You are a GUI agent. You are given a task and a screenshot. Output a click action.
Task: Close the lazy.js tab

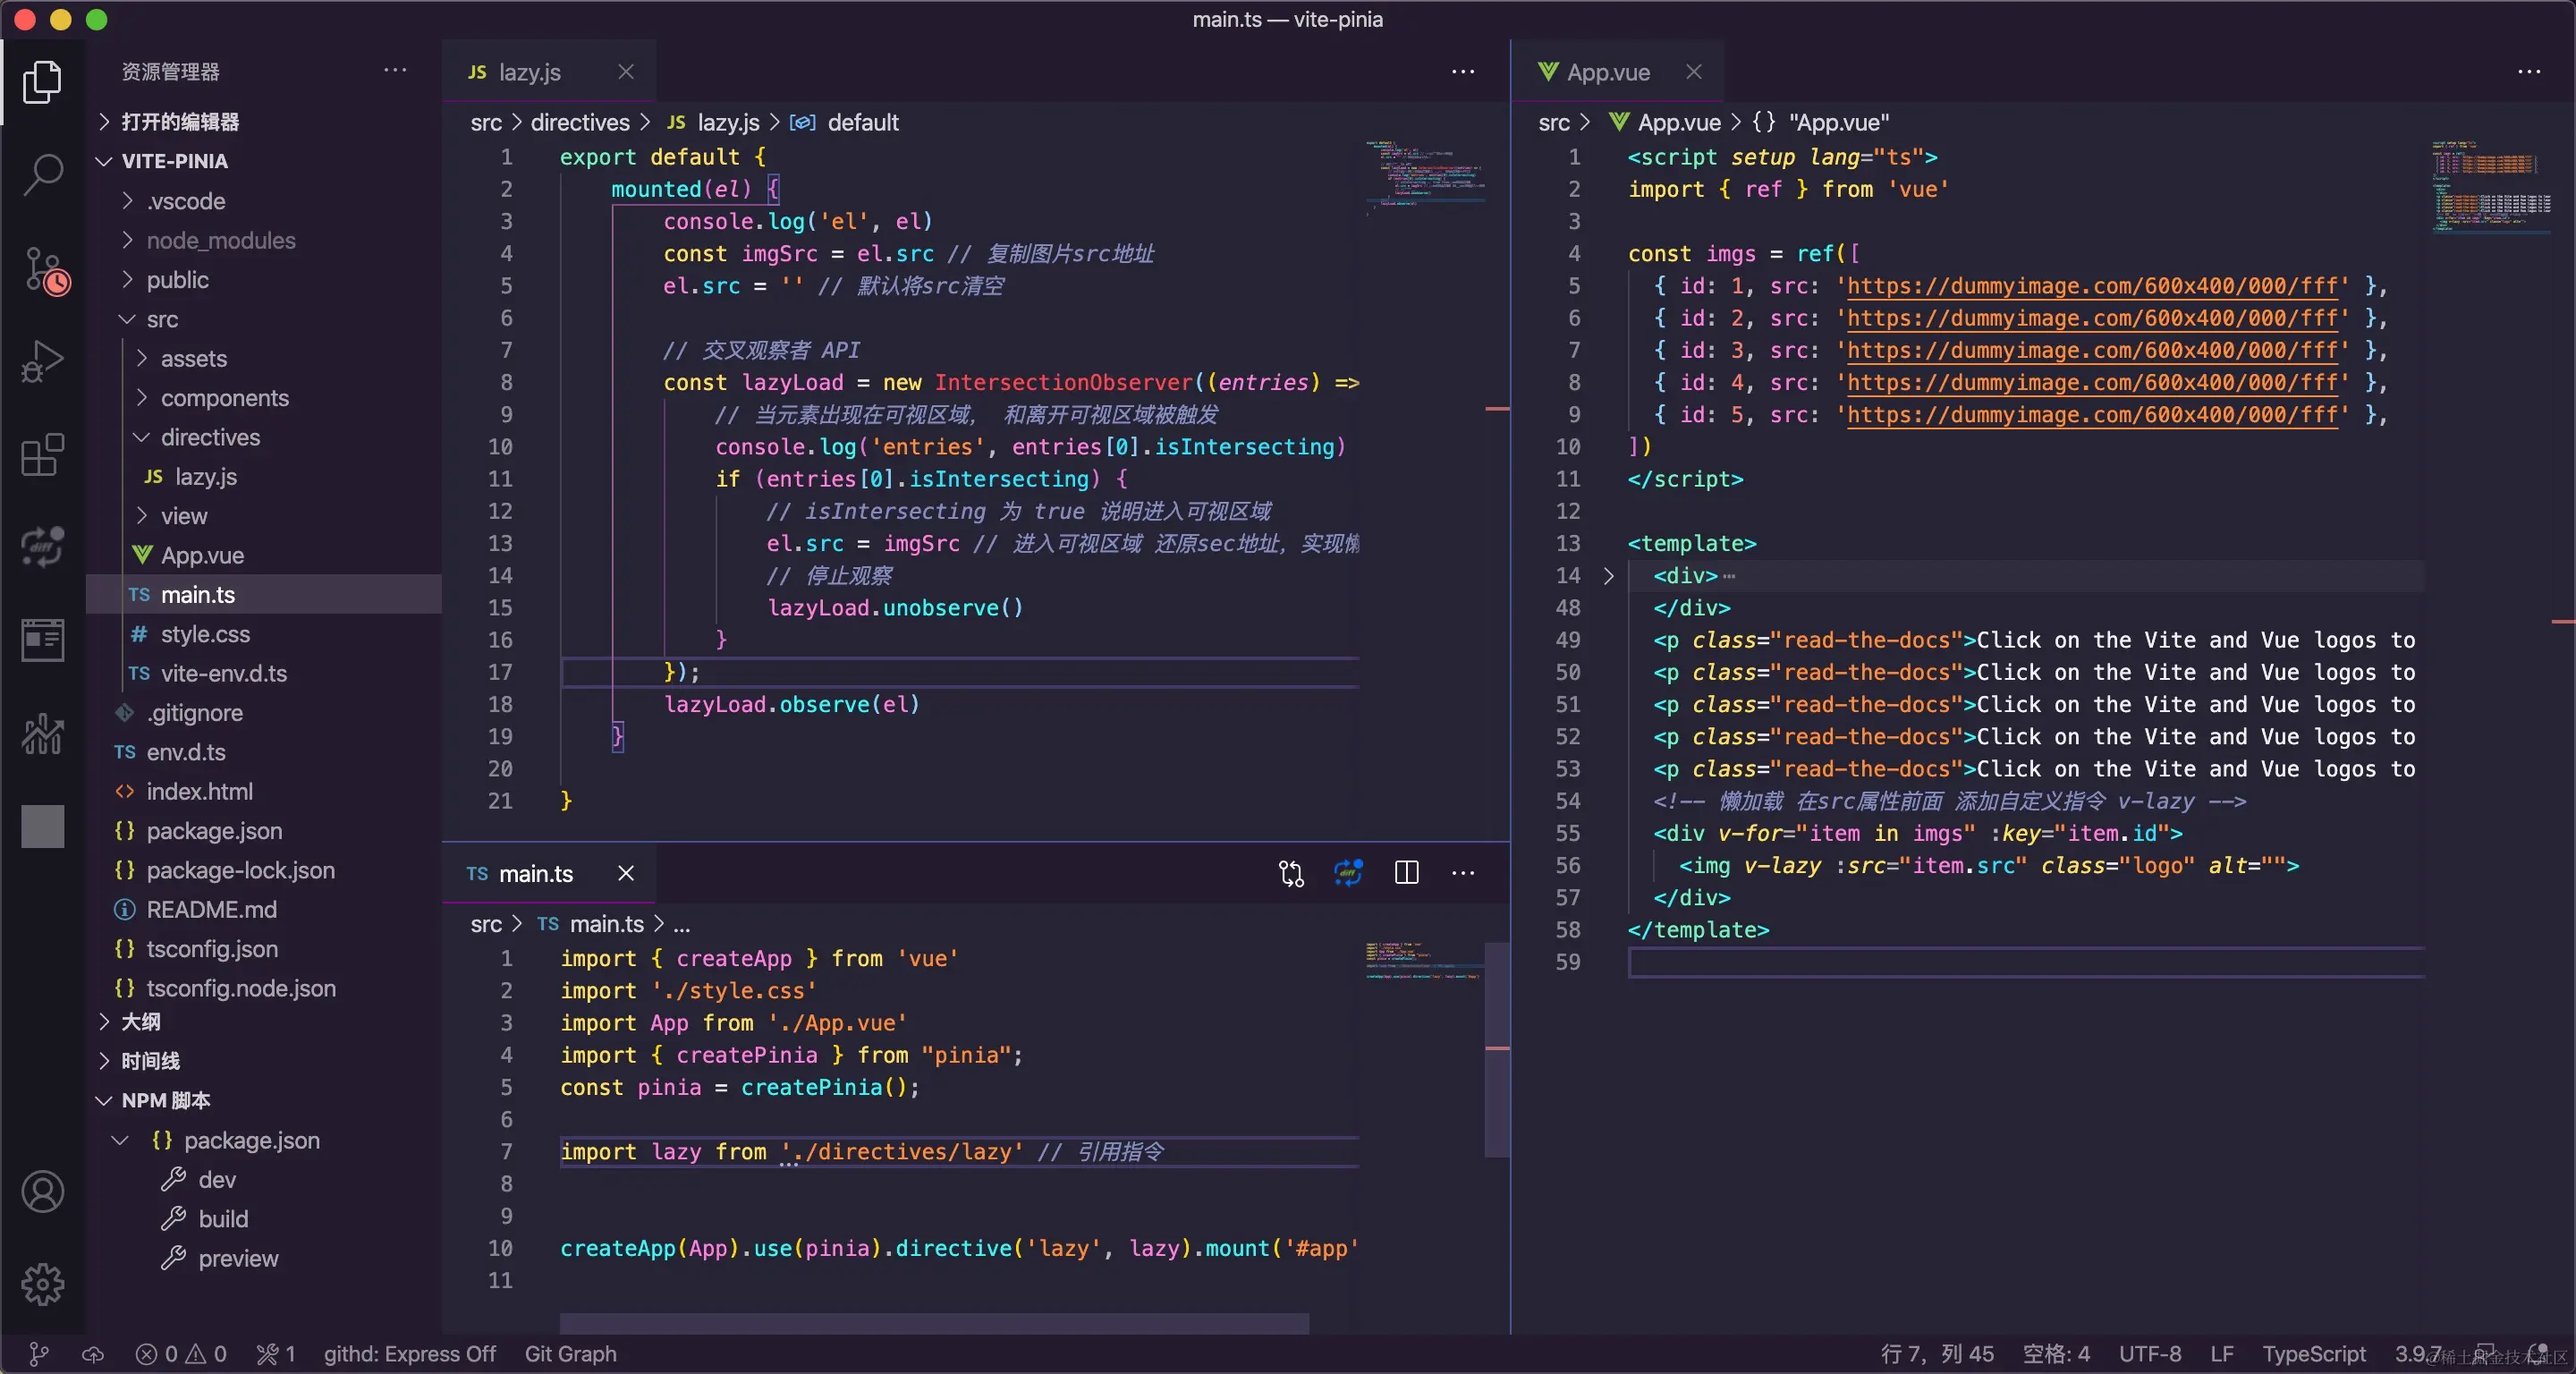(626, 72)
